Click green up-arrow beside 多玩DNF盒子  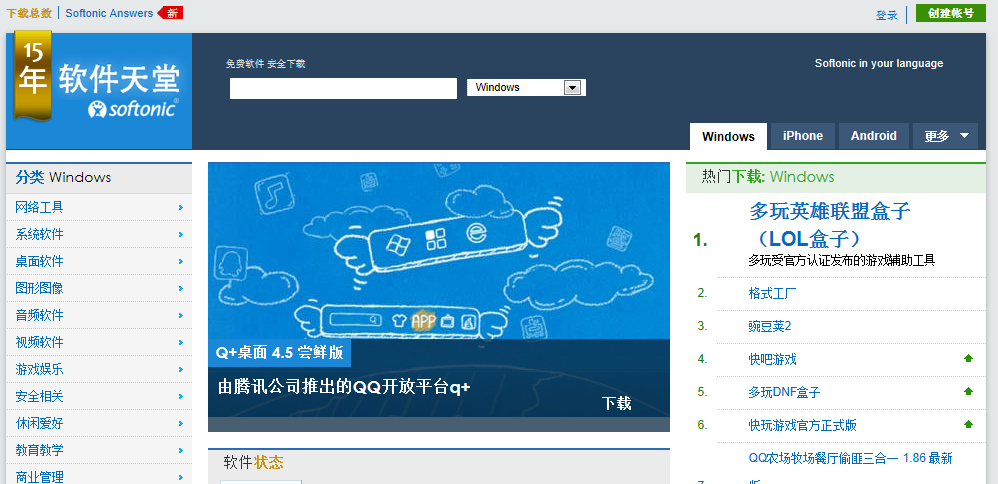click(x=968, y=391)
